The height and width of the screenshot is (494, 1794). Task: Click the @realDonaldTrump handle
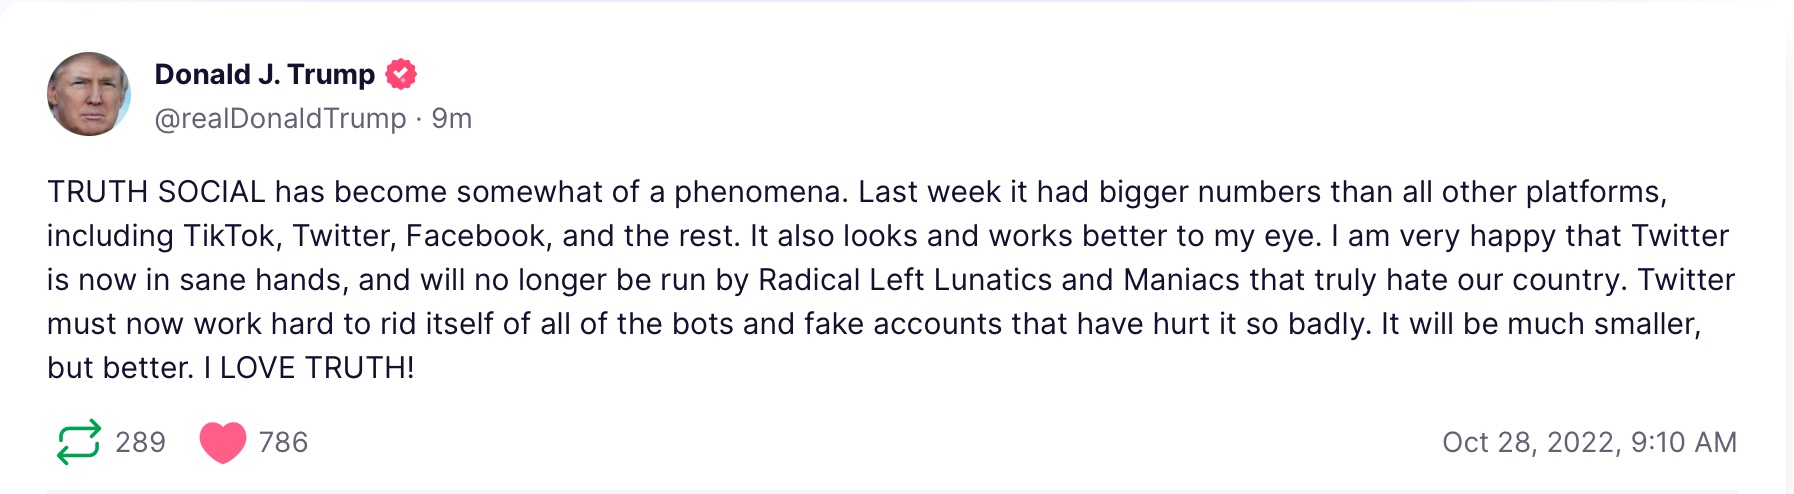click(x=280, y=118)
